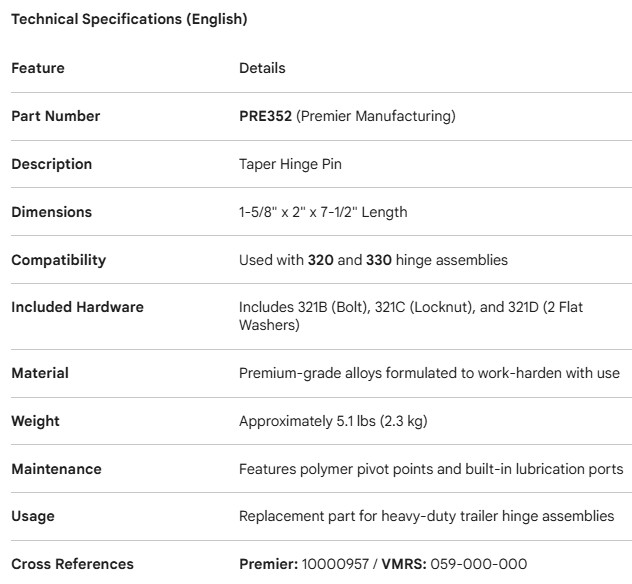Viewport: 632px width, 584px height.
Task: Select the Material row label
Action: [x=40, y=373]
